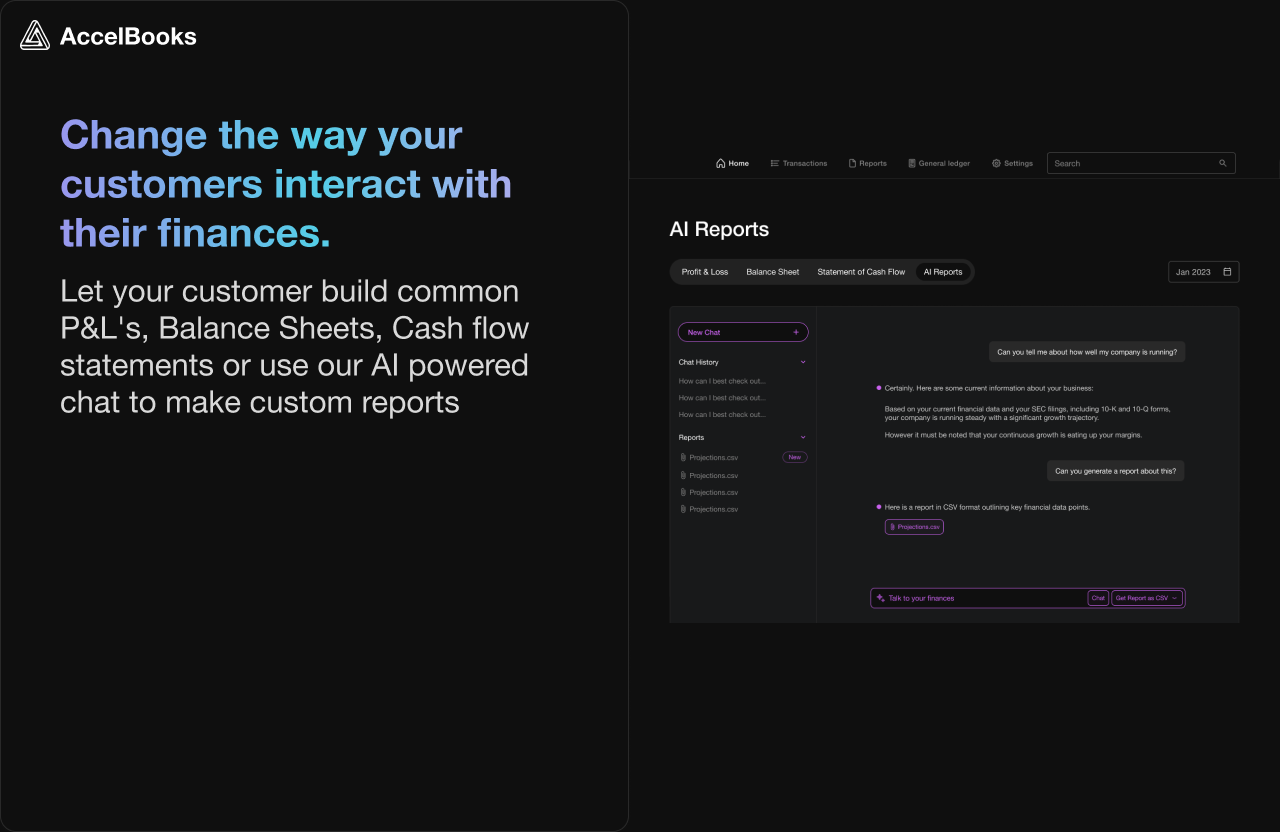This screenshot has width=1280, height=832.
Task: Click the AccelBooks triangle logo icon
Action: [x=35, y=36]
